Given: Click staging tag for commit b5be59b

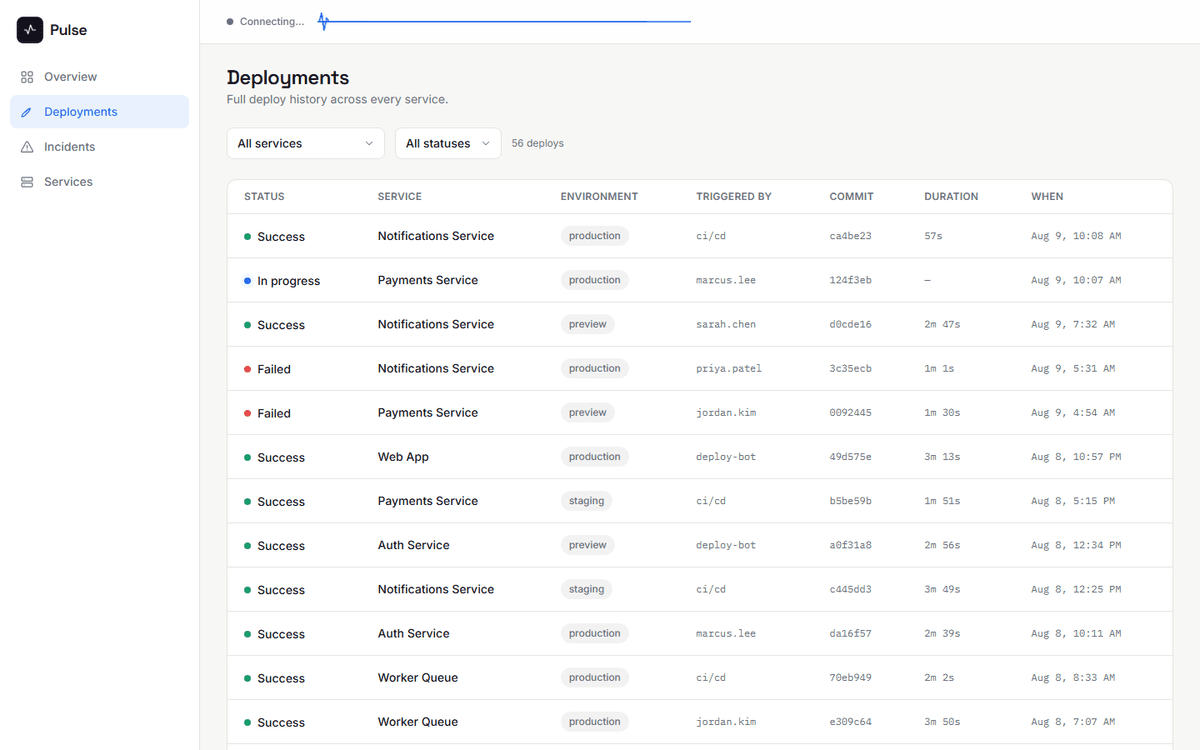Looking at the screenshot, I should coord(587,501).
